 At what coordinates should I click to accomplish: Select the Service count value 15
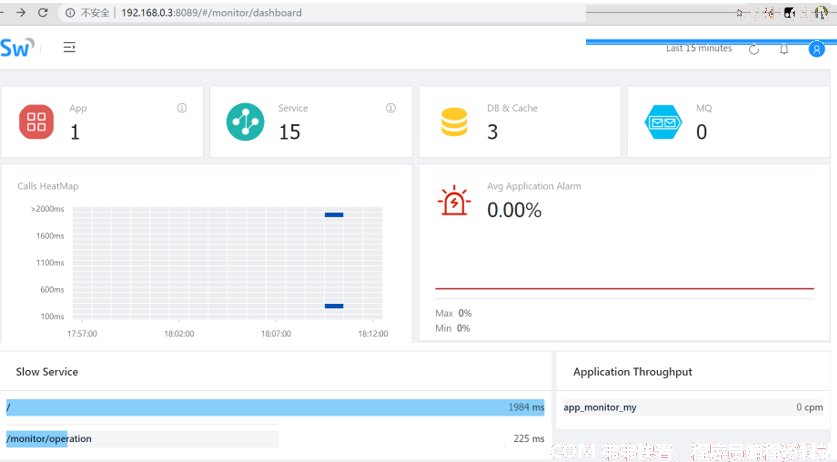(x=289, y=132)
